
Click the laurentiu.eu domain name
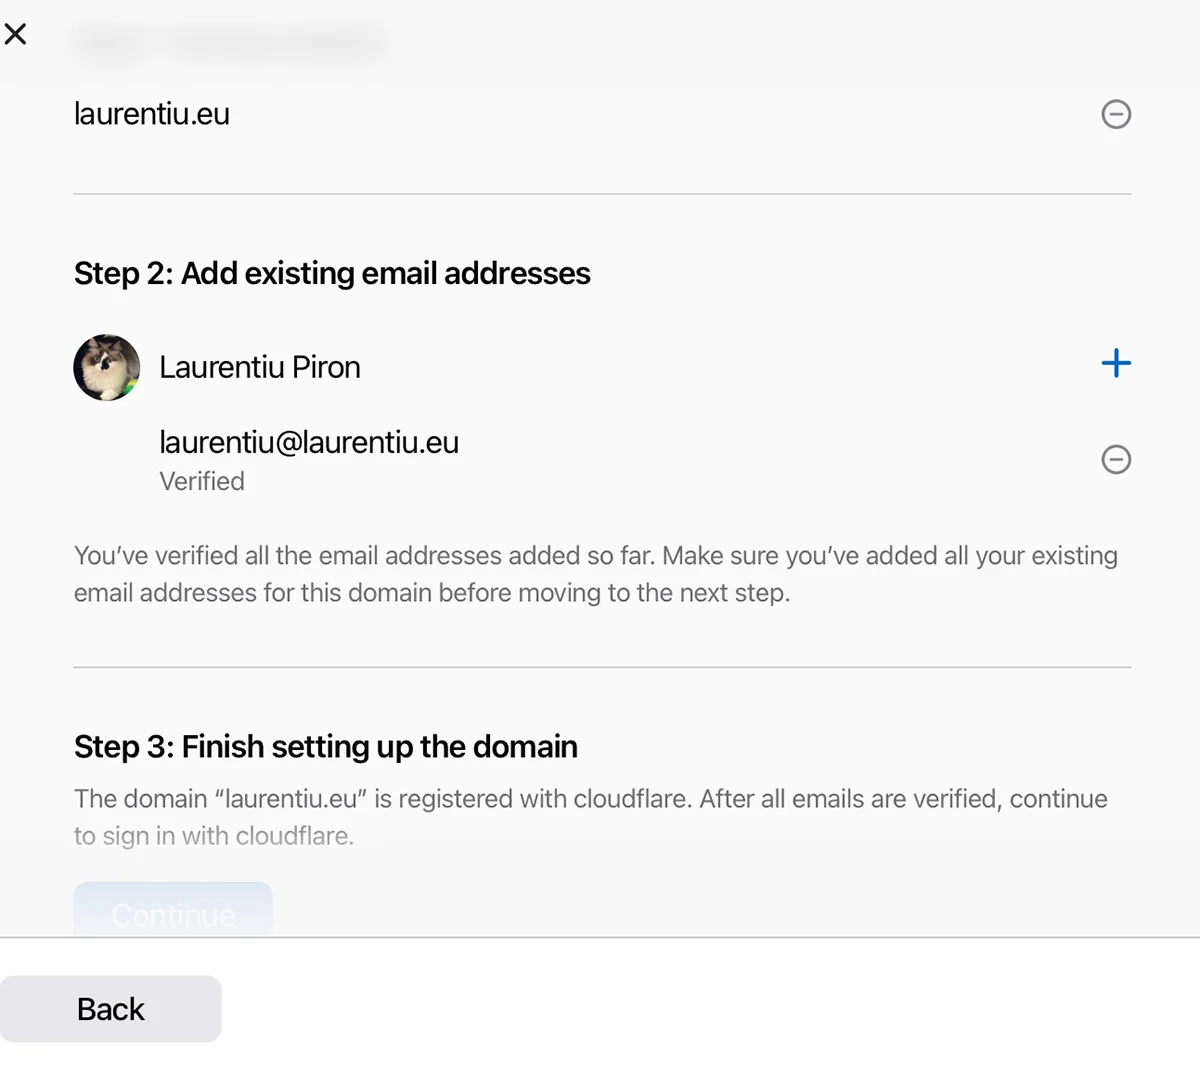(x=152, y=114)
